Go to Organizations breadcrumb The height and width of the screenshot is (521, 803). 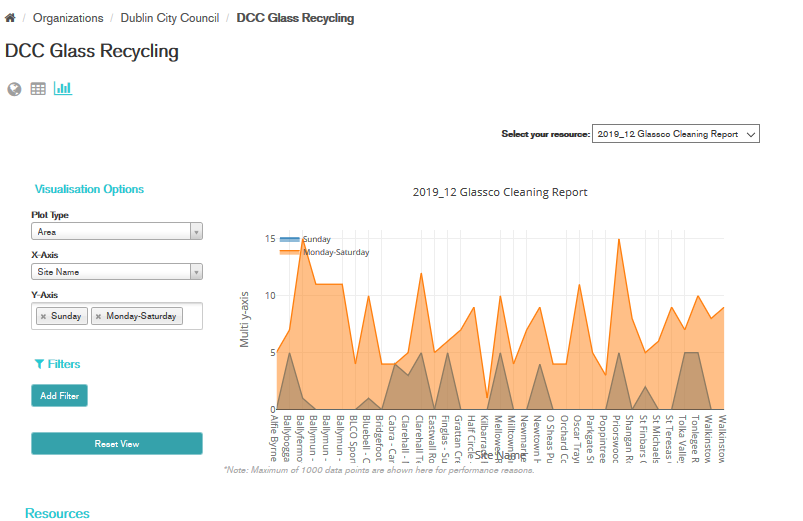click(68, 18)
